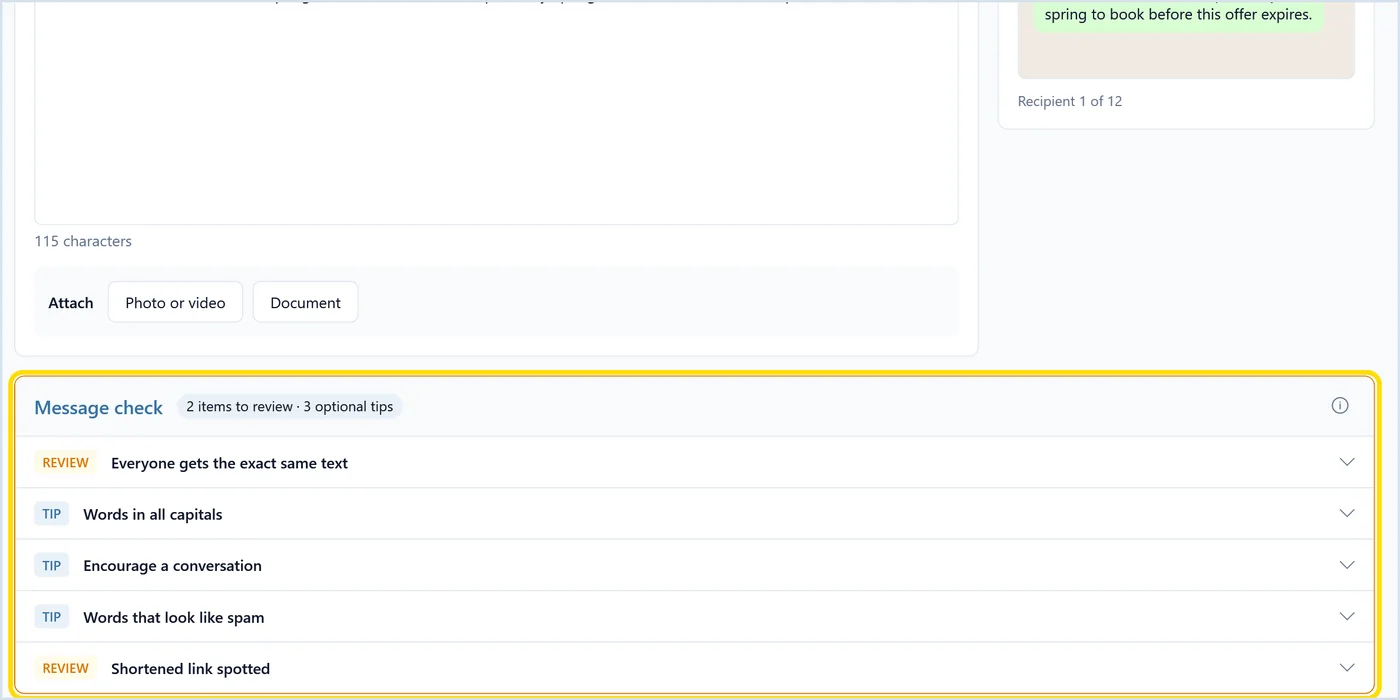
Task: Click the 'Everyone gets the exact same text' title
Action: point(229,463)
